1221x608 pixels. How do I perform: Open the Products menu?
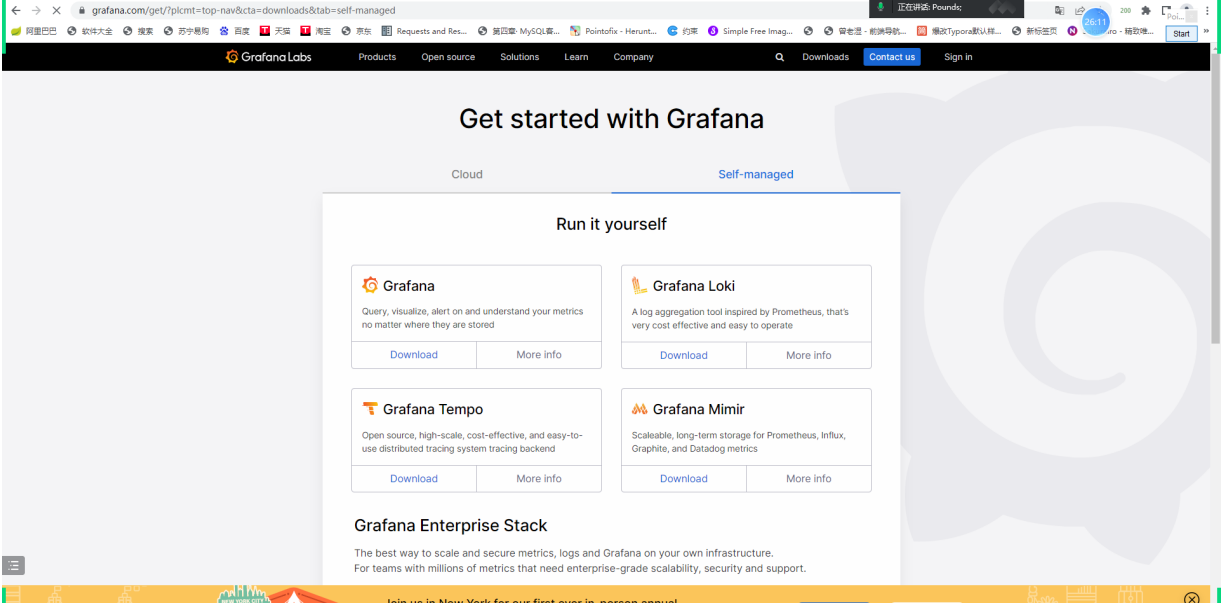pyautogui.click(x=377, y=57)
